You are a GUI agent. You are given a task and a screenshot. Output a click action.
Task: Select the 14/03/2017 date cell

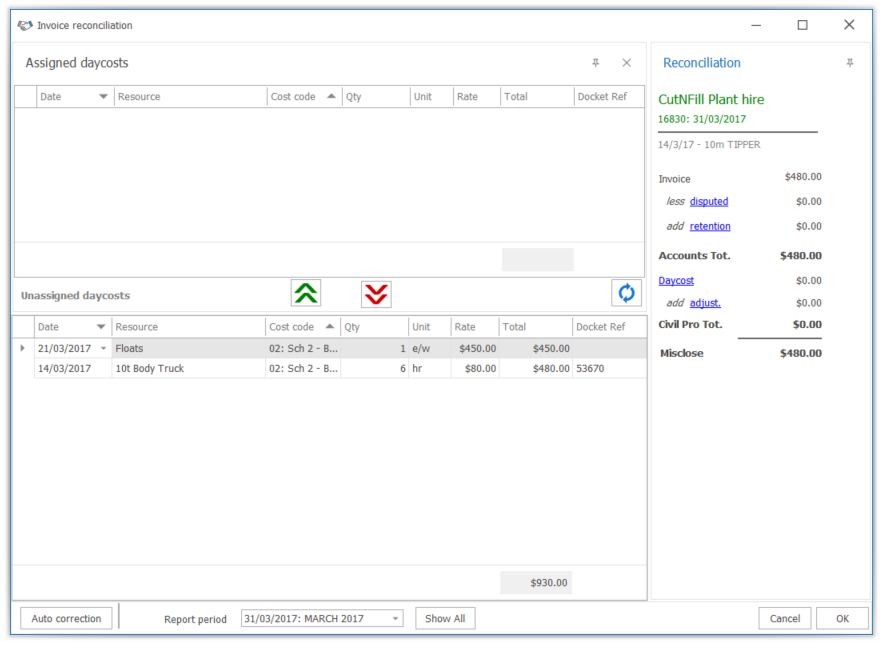pos(73,368)
